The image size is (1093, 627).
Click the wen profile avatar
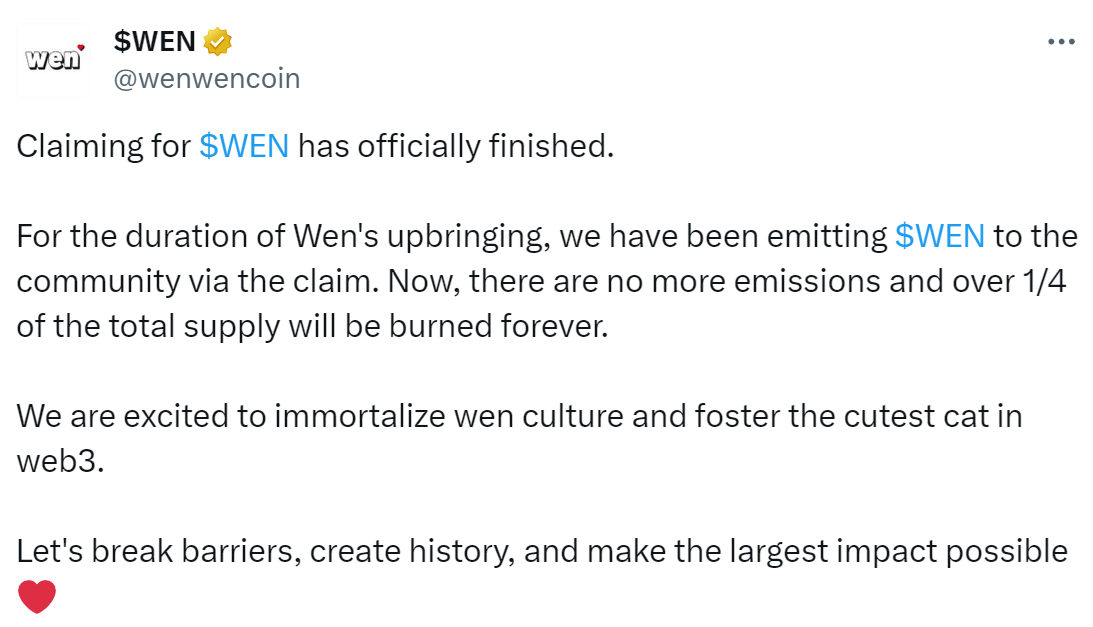(54, 60)
